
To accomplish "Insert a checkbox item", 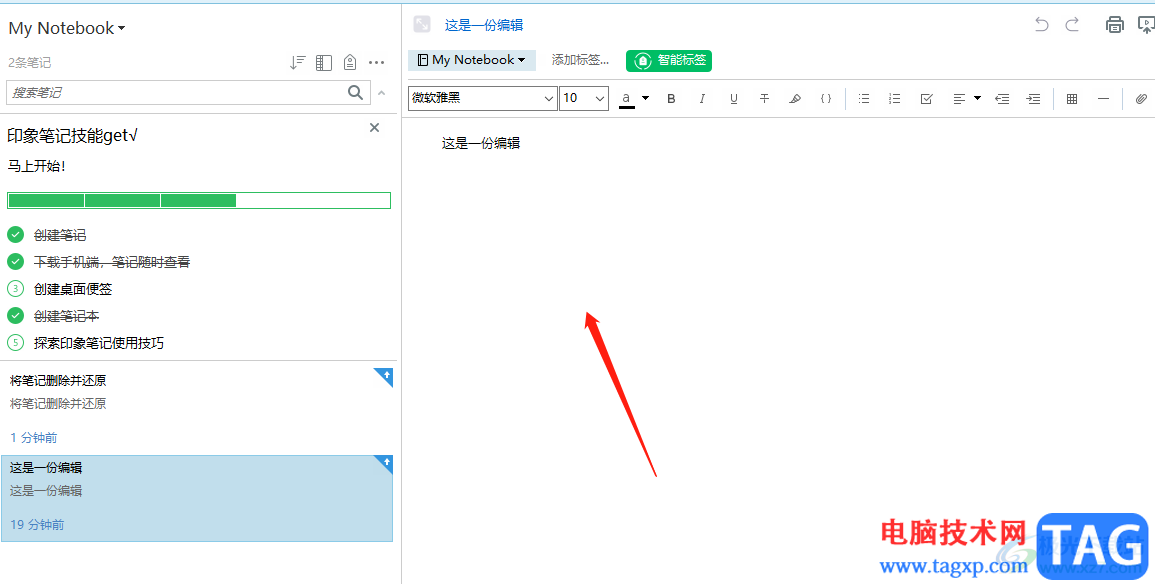I will pyautogui.click(x=927, y=99).
